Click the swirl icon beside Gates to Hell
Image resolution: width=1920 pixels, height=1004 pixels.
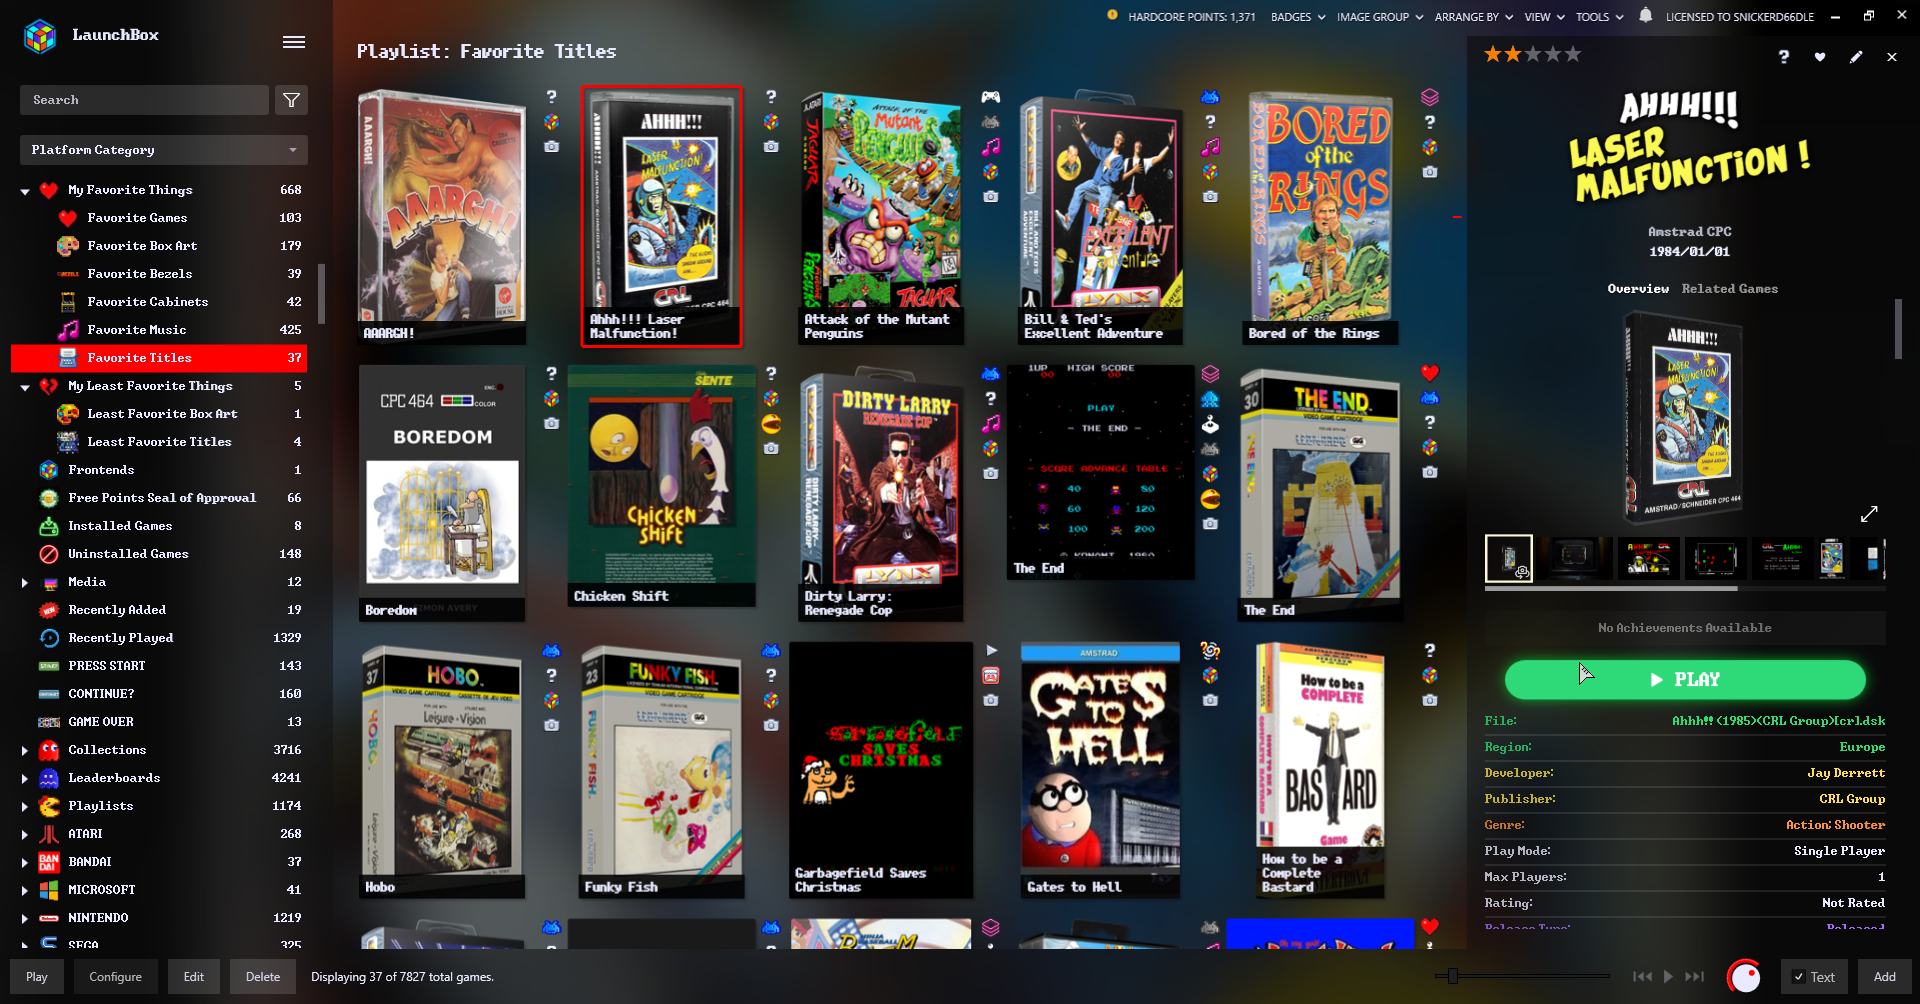(1210, 651)
